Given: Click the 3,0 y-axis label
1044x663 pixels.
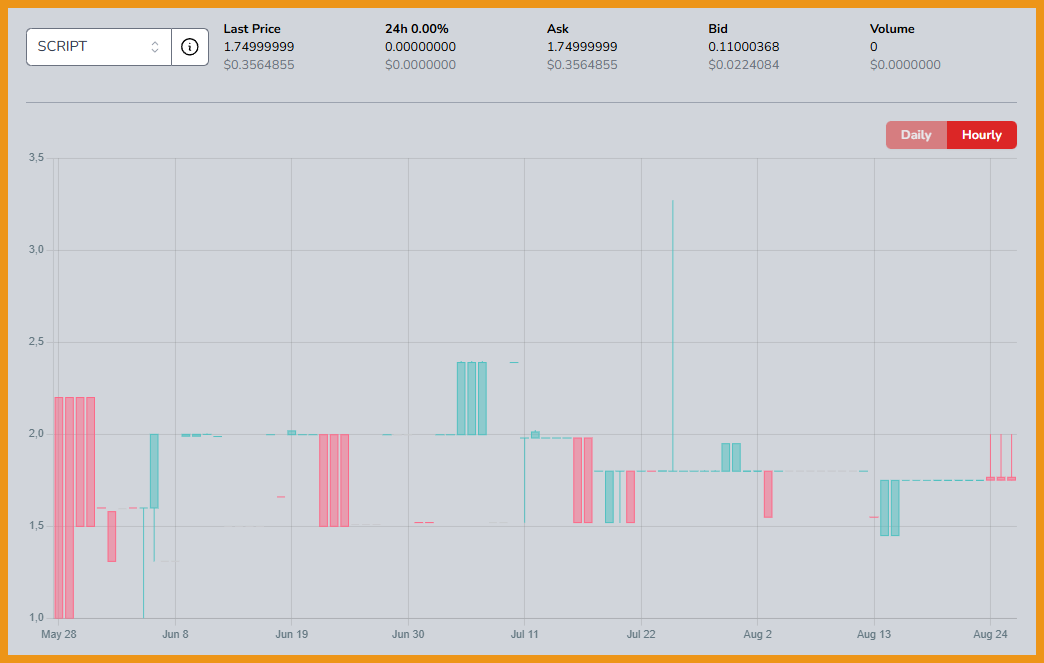Looking at the screenshot, I should [36, 250].
